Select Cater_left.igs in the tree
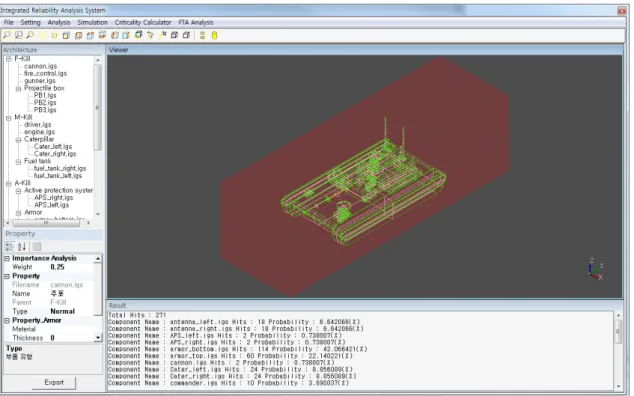 (53, 146)
